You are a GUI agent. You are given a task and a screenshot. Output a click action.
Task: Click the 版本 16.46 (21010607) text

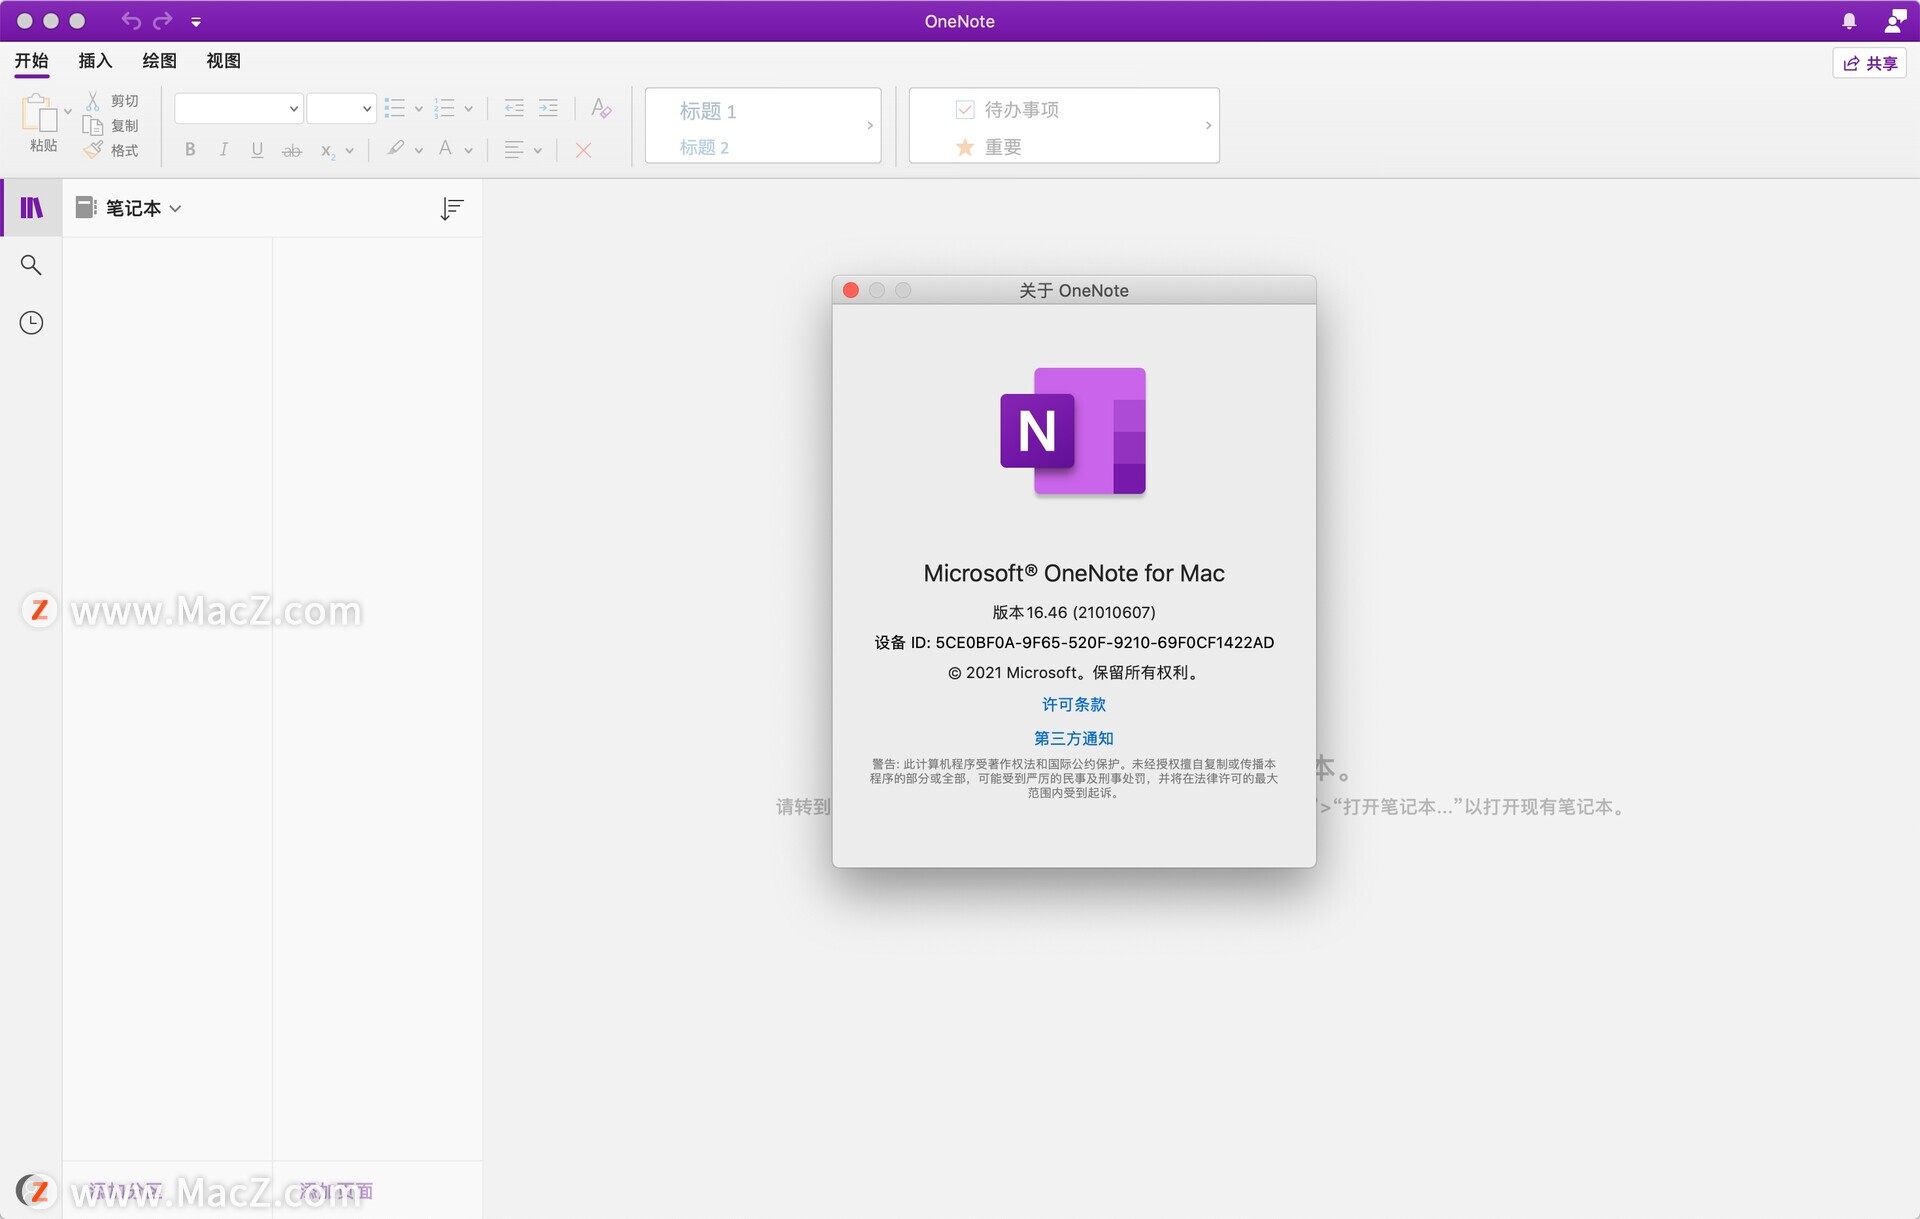coord(1074,612)
